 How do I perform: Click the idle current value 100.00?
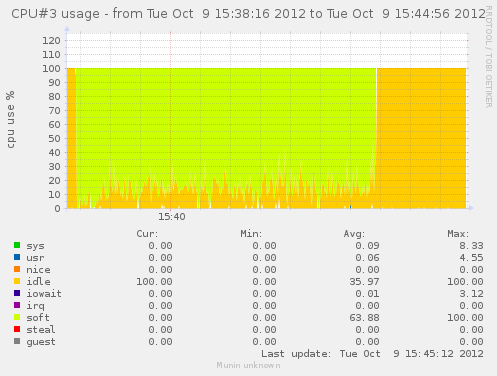tap(154, 282)
